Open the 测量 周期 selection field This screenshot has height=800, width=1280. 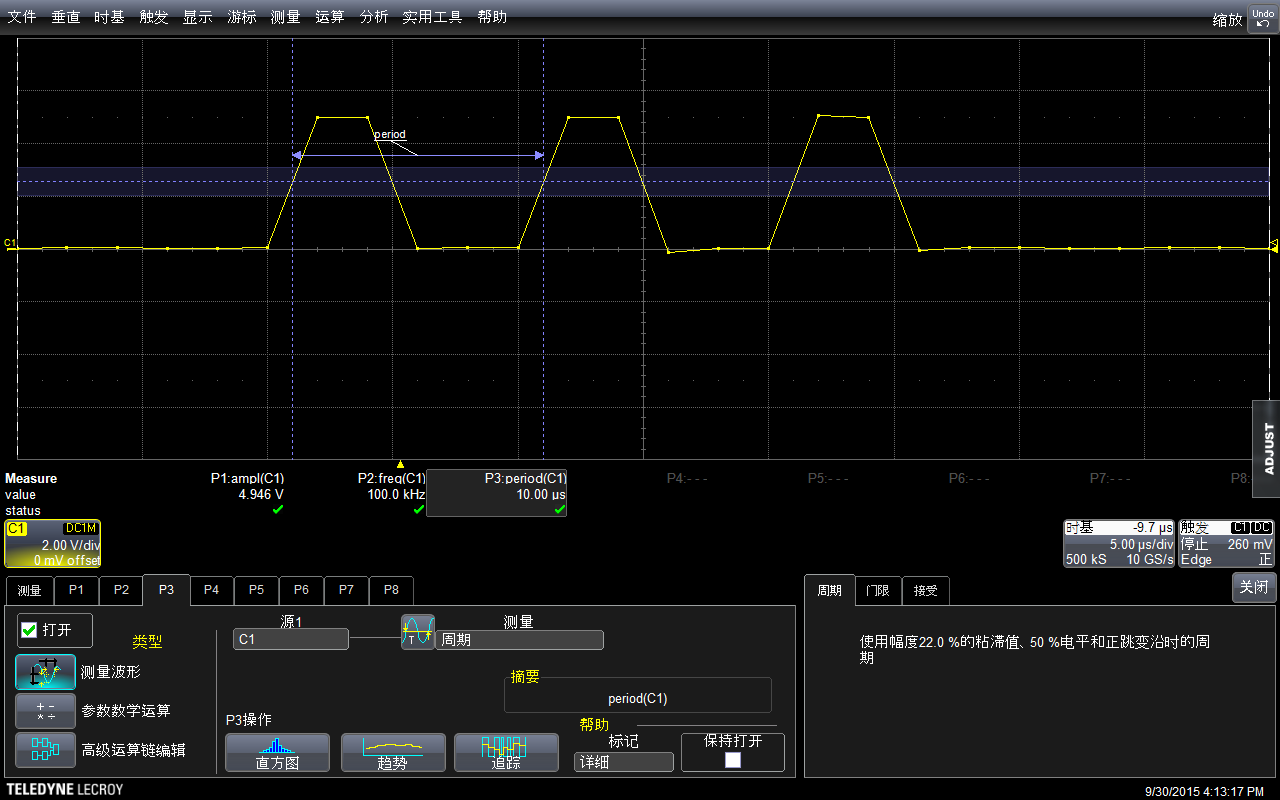(x=519, y=640)
